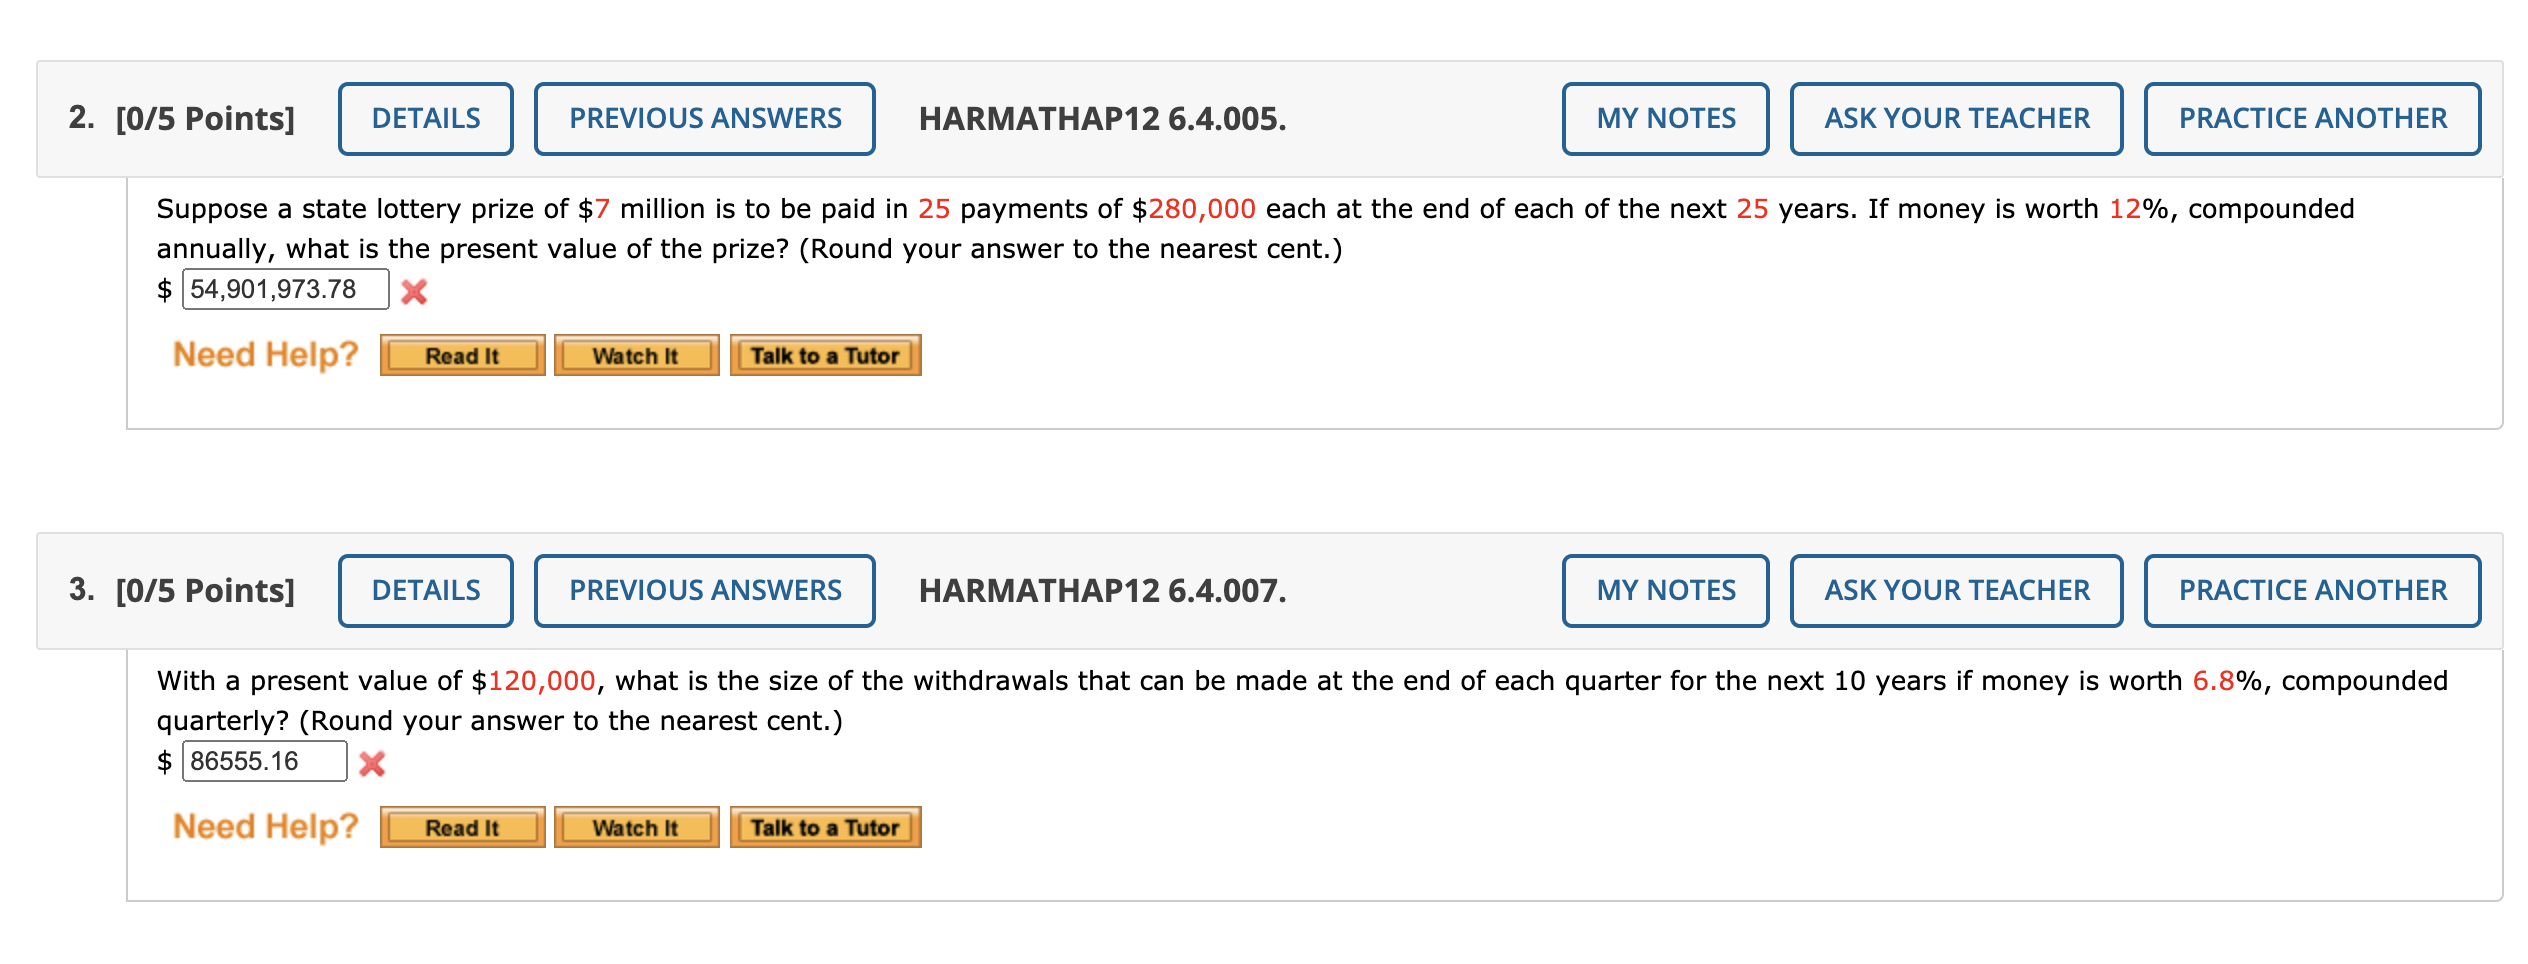Click Talk to a Tutor for question 3
Image resolution: width=2528 pixels, height=964 pixels.
[x=826, y=826]
